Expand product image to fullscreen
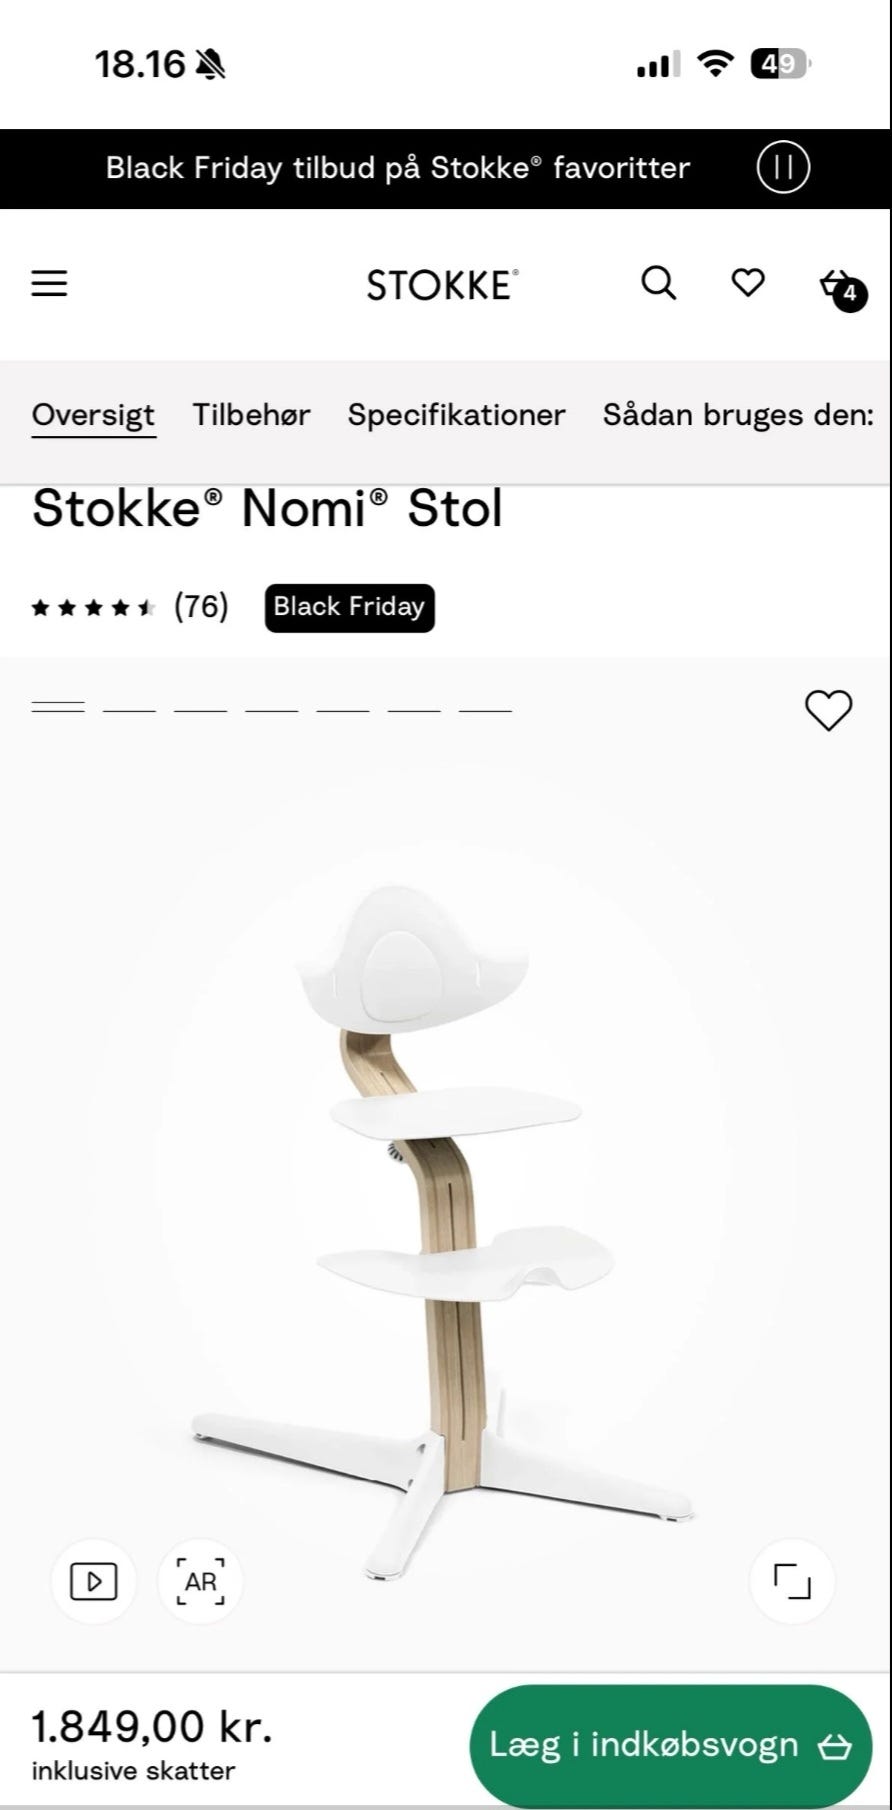Screen dimensions: 892x1810 point(792,1581)
